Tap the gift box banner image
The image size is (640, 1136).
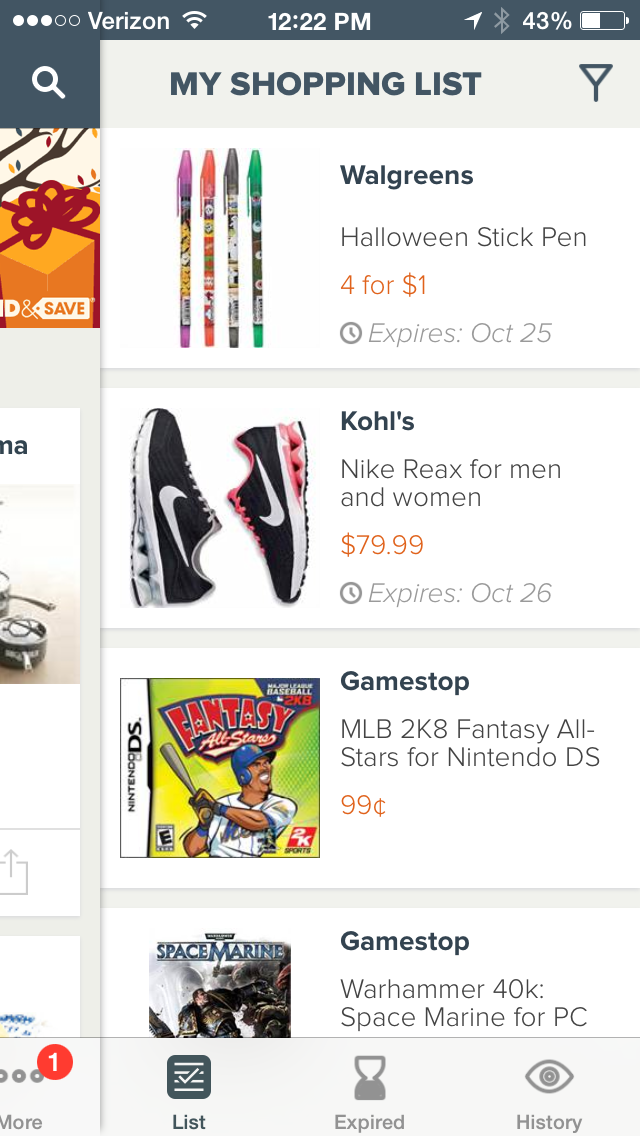coord(48,228)
